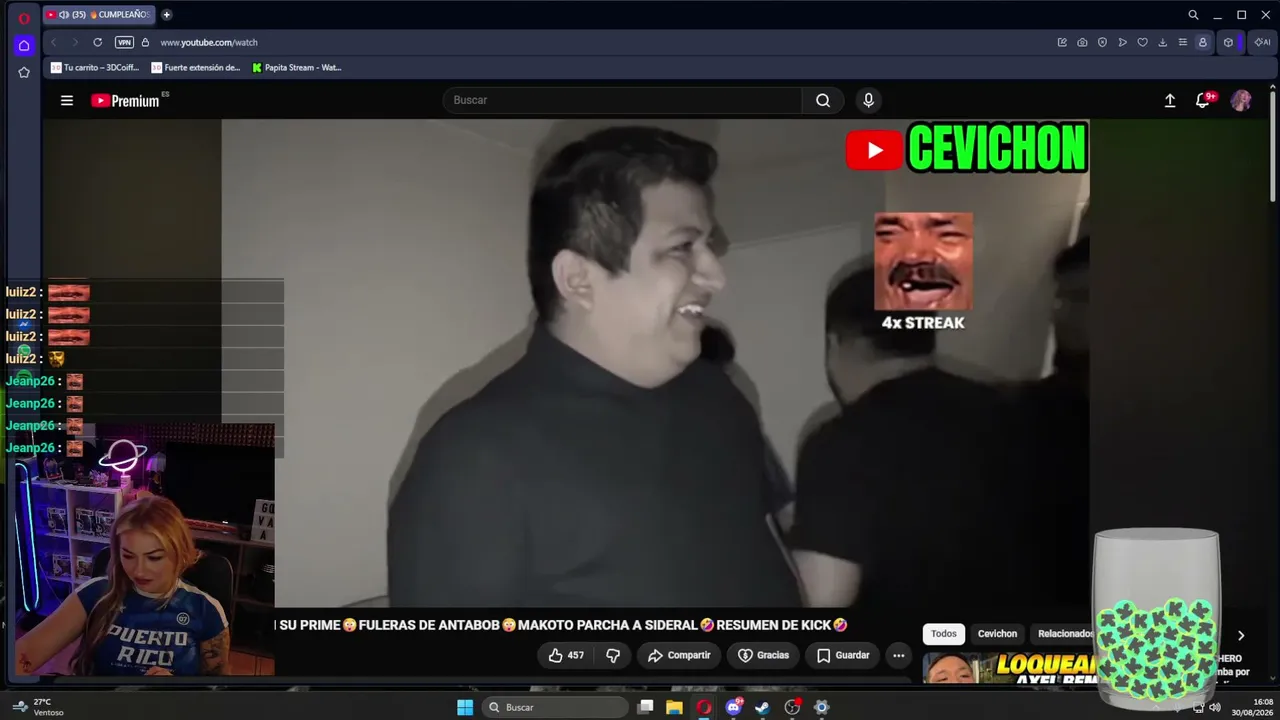Open Settings gear from the taskbar
This screenshot has height=720, width=1280.
tap(821, 707)
